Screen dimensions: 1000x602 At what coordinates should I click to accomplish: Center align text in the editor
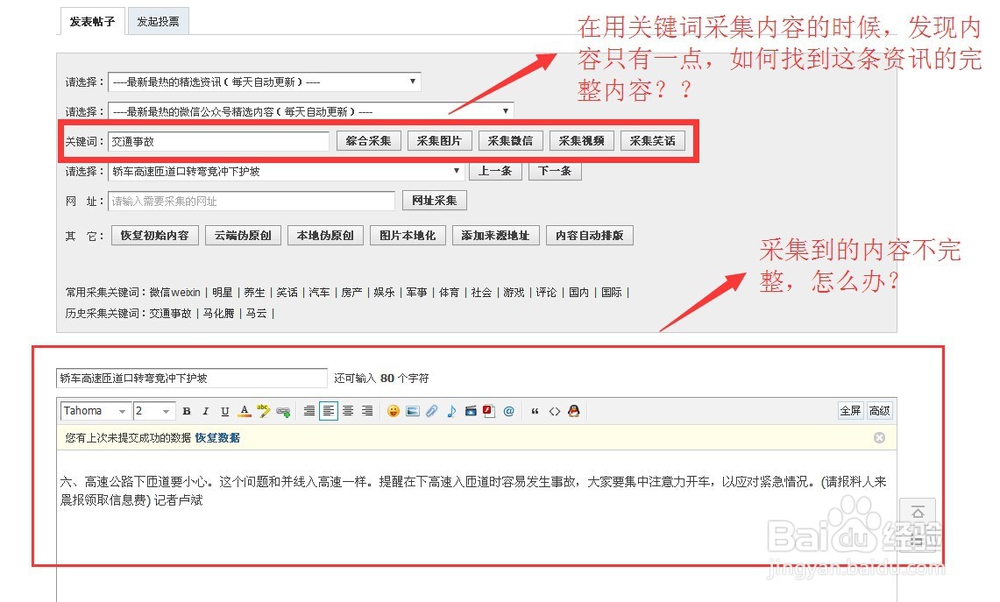[x=348, y=411]
